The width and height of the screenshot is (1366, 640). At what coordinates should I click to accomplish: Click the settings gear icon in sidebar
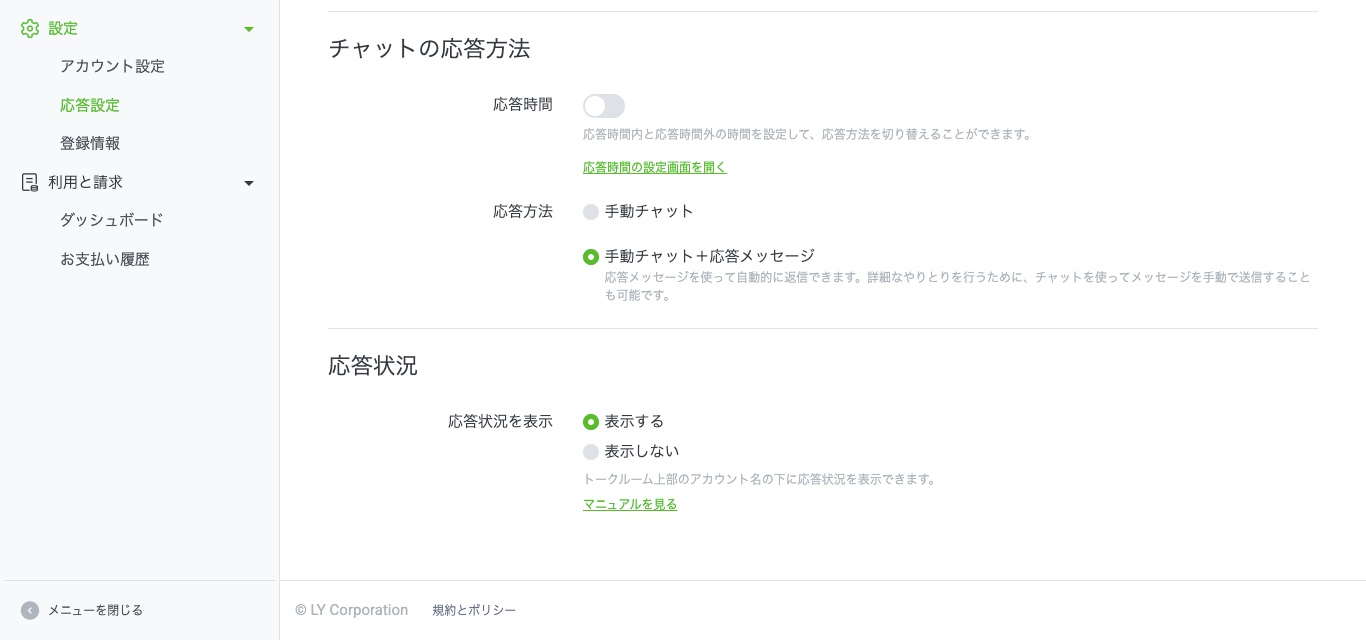pos(30,29)
